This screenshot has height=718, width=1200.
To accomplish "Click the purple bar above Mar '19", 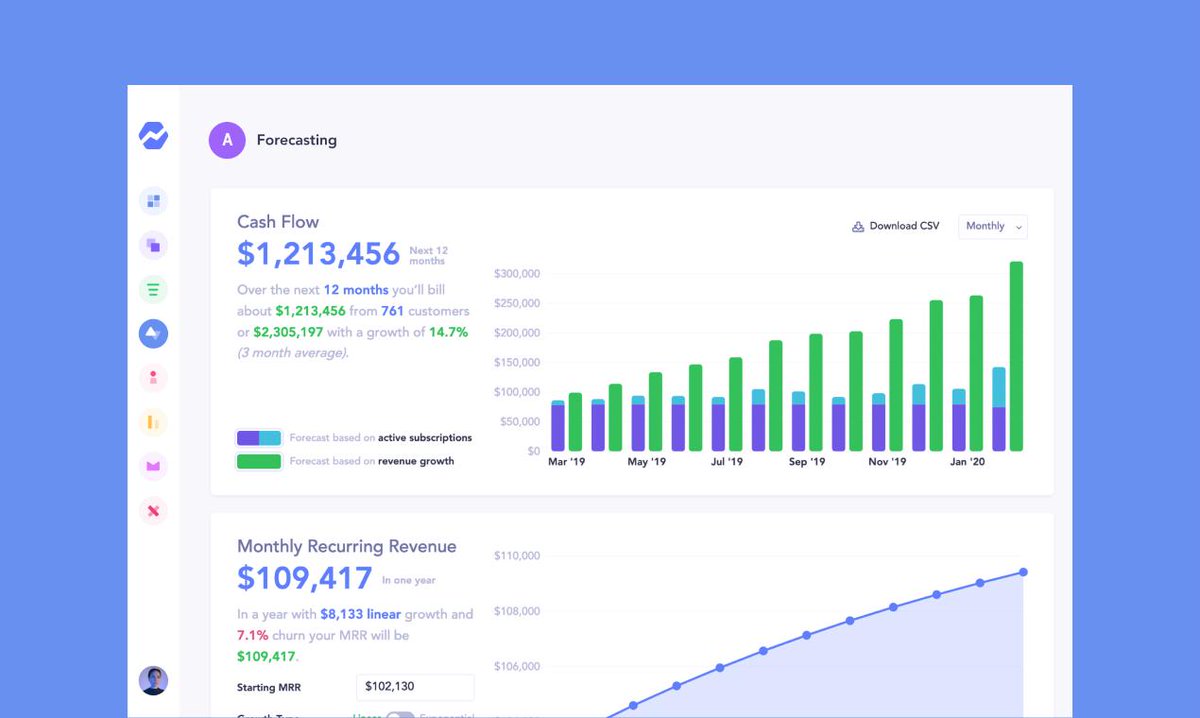I will point(558,426).
